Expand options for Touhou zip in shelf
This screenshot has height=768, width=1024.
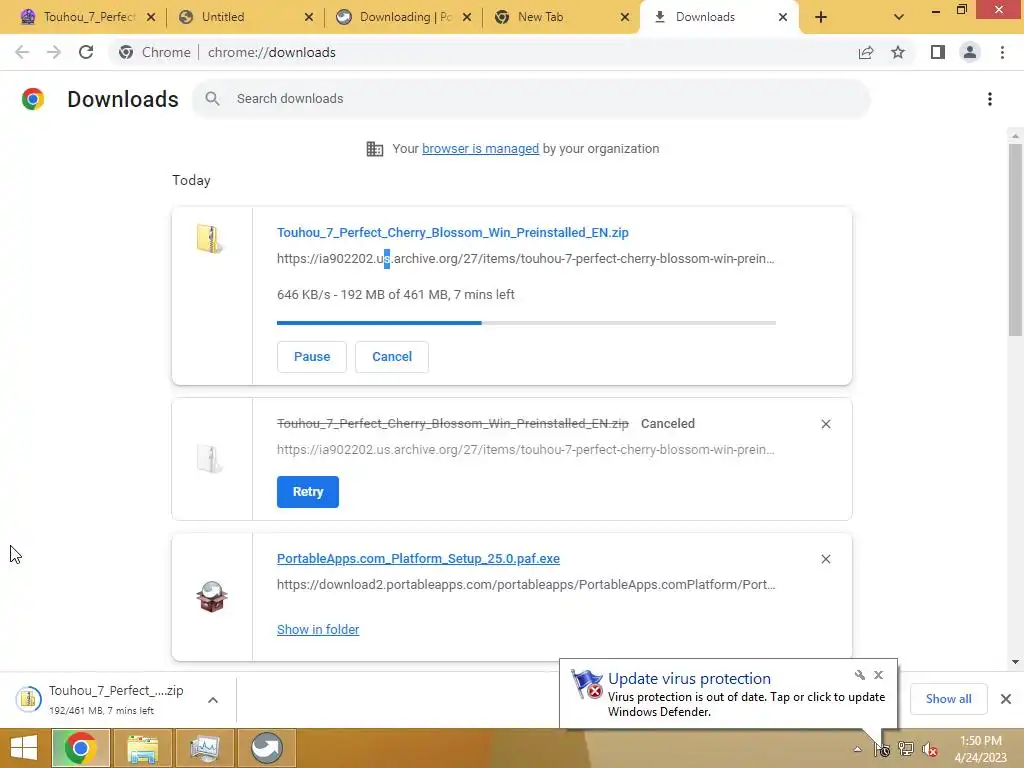point(213,700)
